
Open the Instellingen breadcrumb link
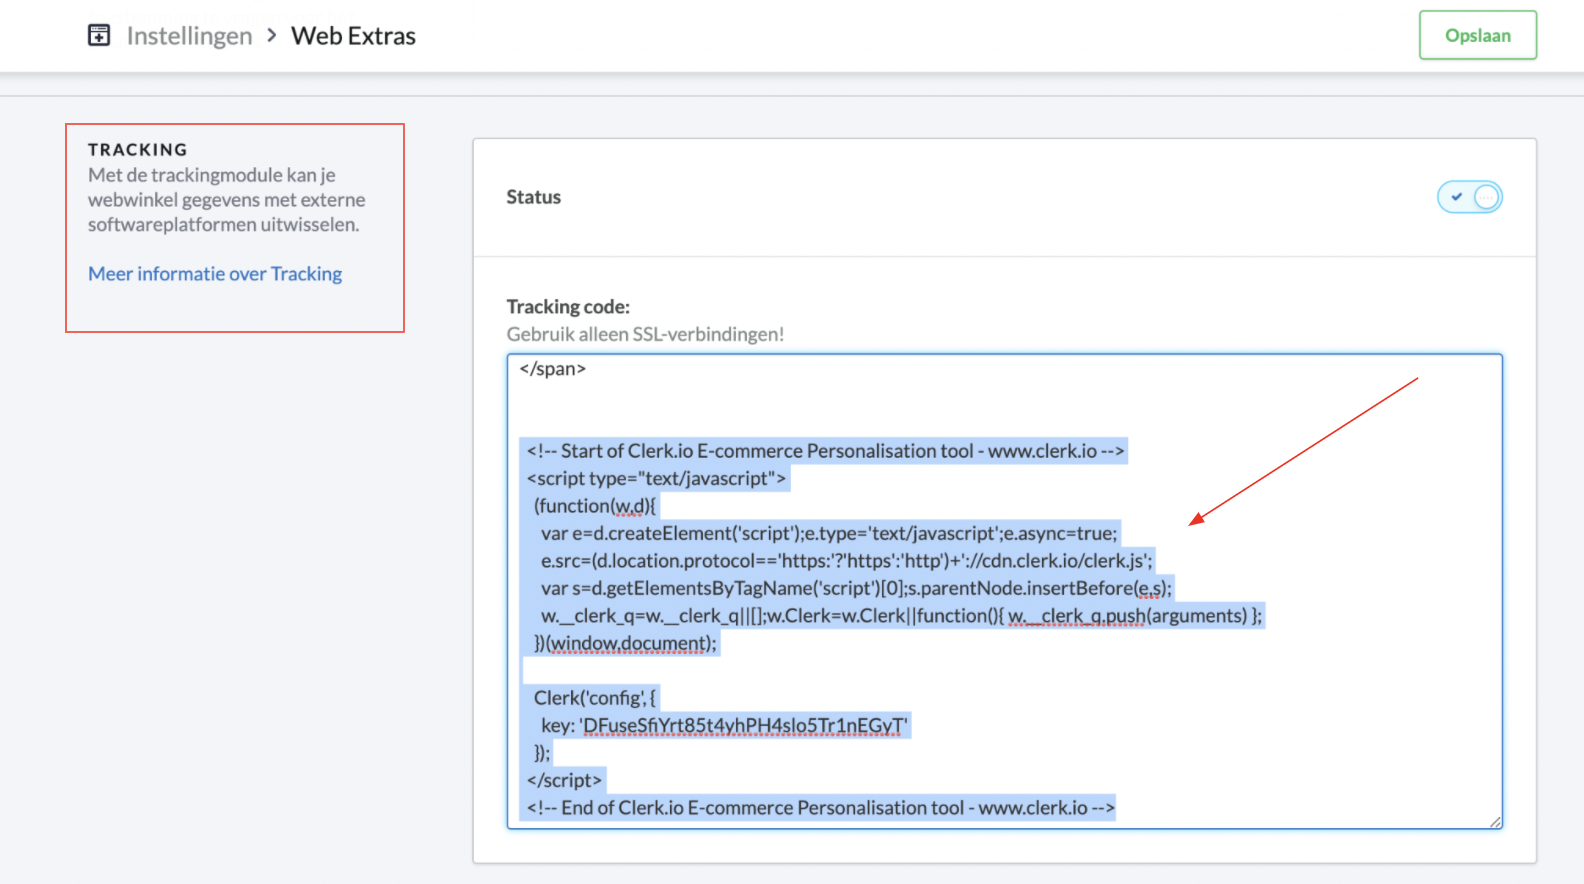tap(189, 36)
